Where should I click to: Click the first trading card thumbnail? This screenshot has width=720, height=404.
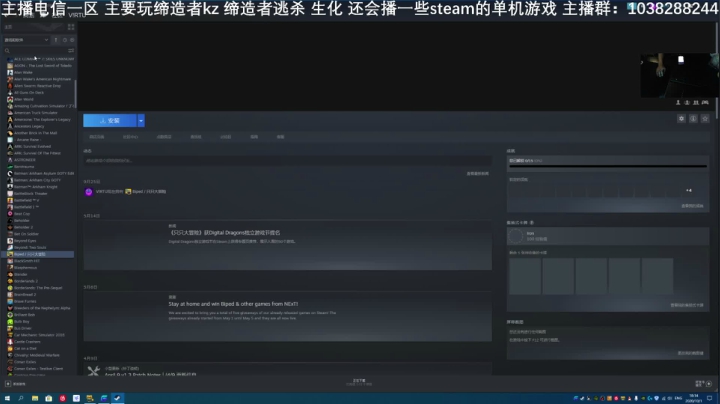(525, 275)
